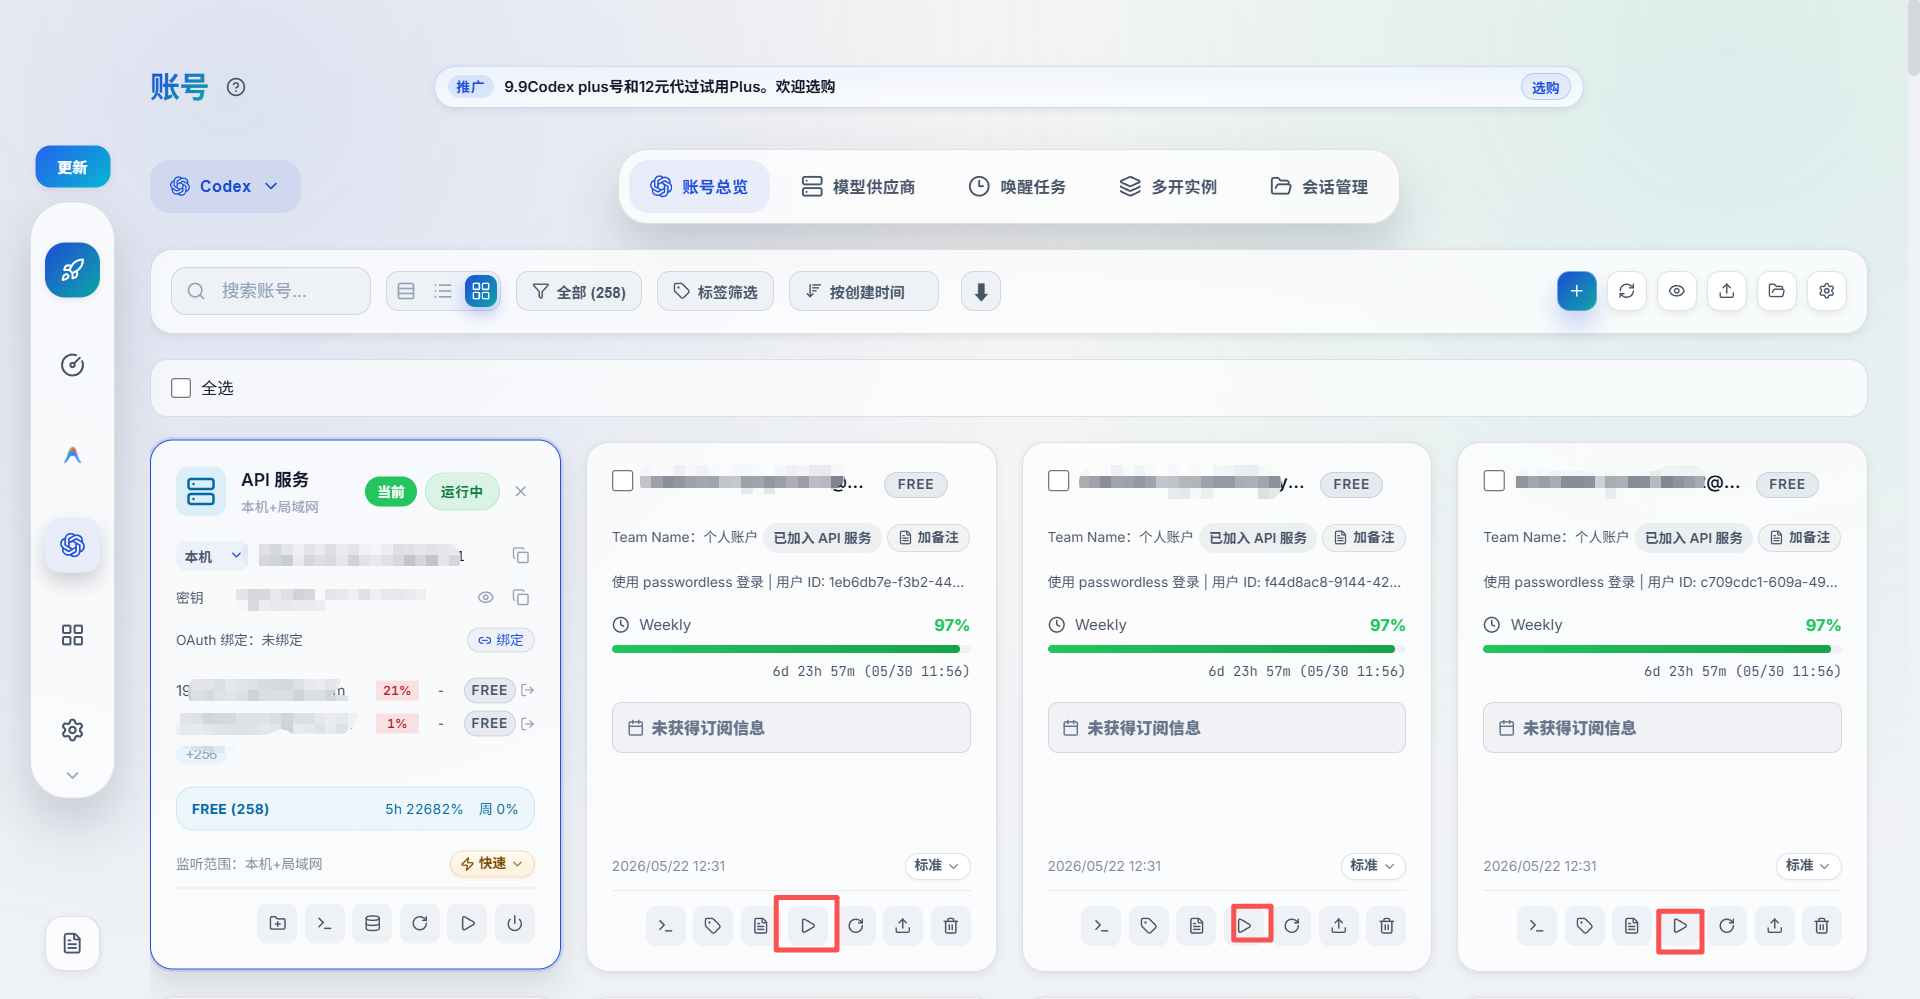Select the blue A-shaped logo in sidebar

point(72,455)
